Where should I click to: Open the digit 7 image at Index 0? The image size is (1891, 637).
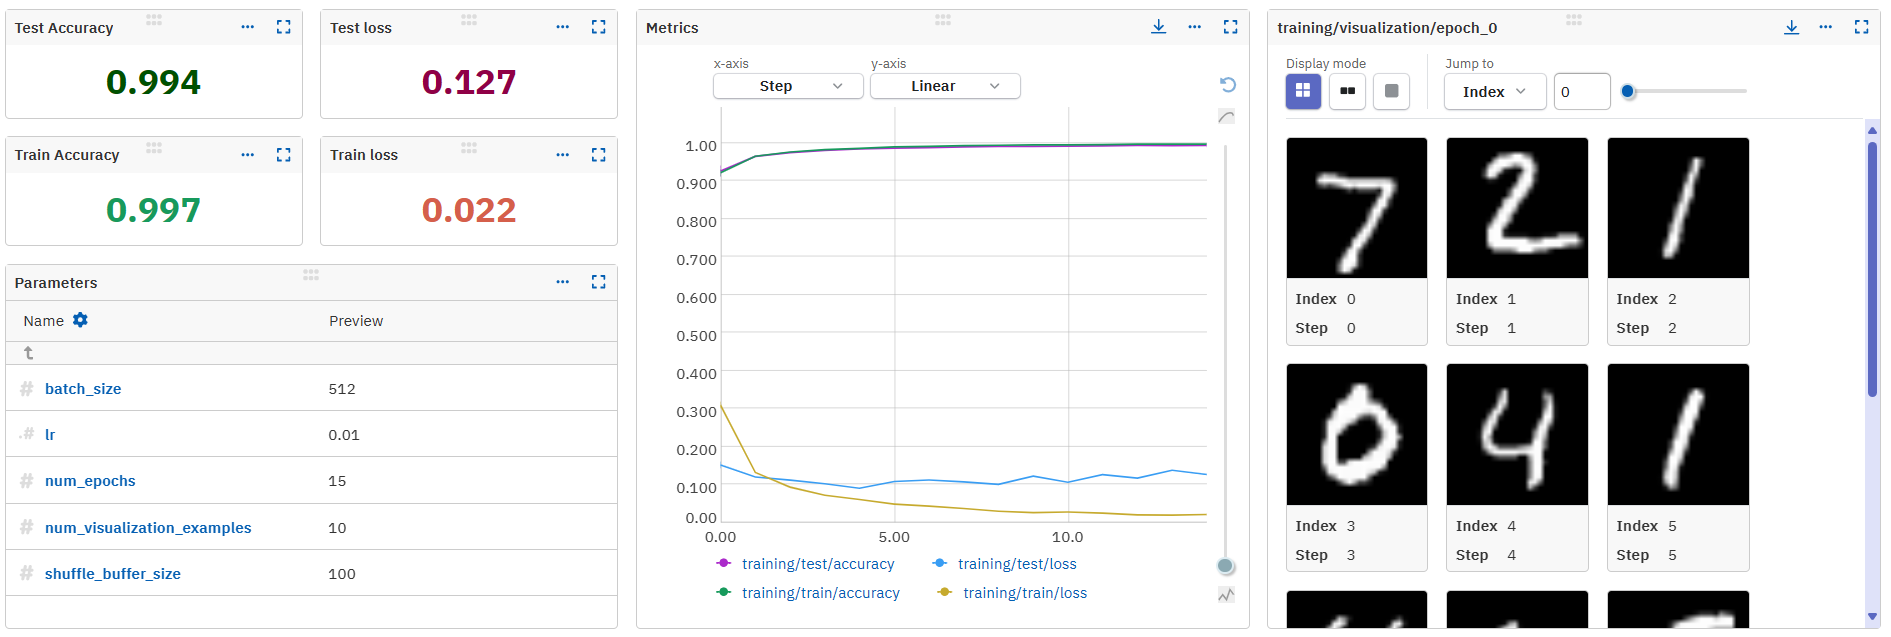pyautogui.click(x=1357, y=208)
